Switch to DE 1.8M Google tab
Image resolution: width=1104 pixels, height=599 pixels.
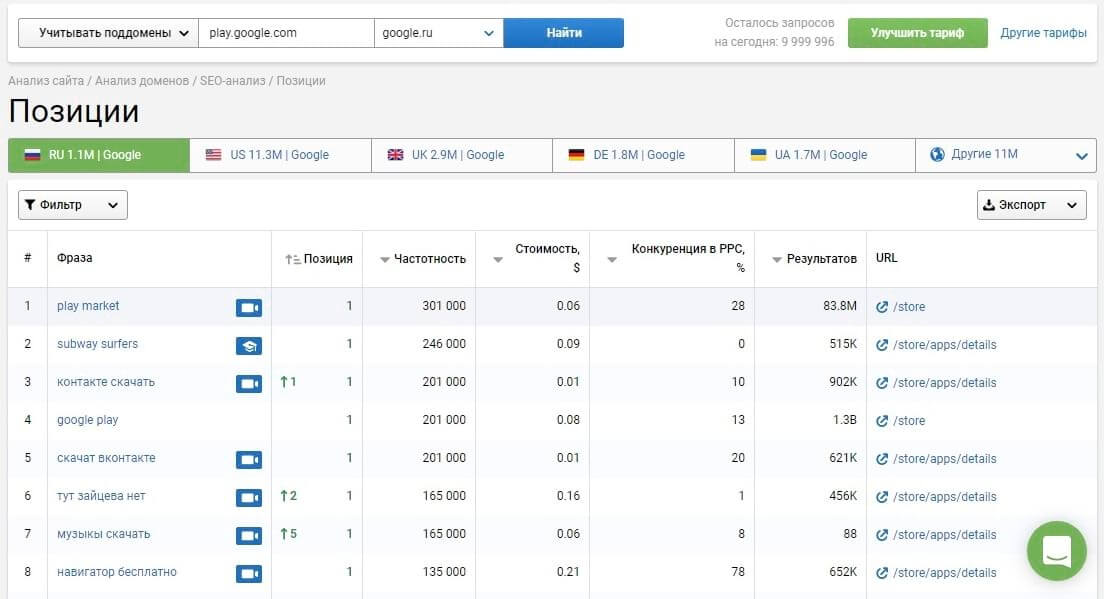[x=644, y=155]
